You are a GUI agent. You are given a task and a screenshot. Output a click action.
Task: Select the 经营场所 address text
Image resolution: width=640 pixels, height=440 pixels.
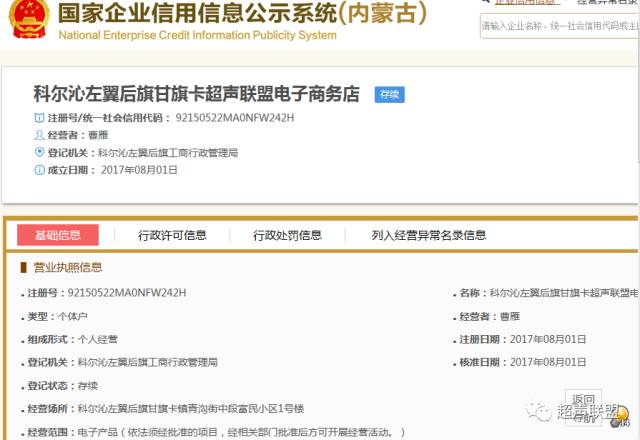tap(191, 409)
